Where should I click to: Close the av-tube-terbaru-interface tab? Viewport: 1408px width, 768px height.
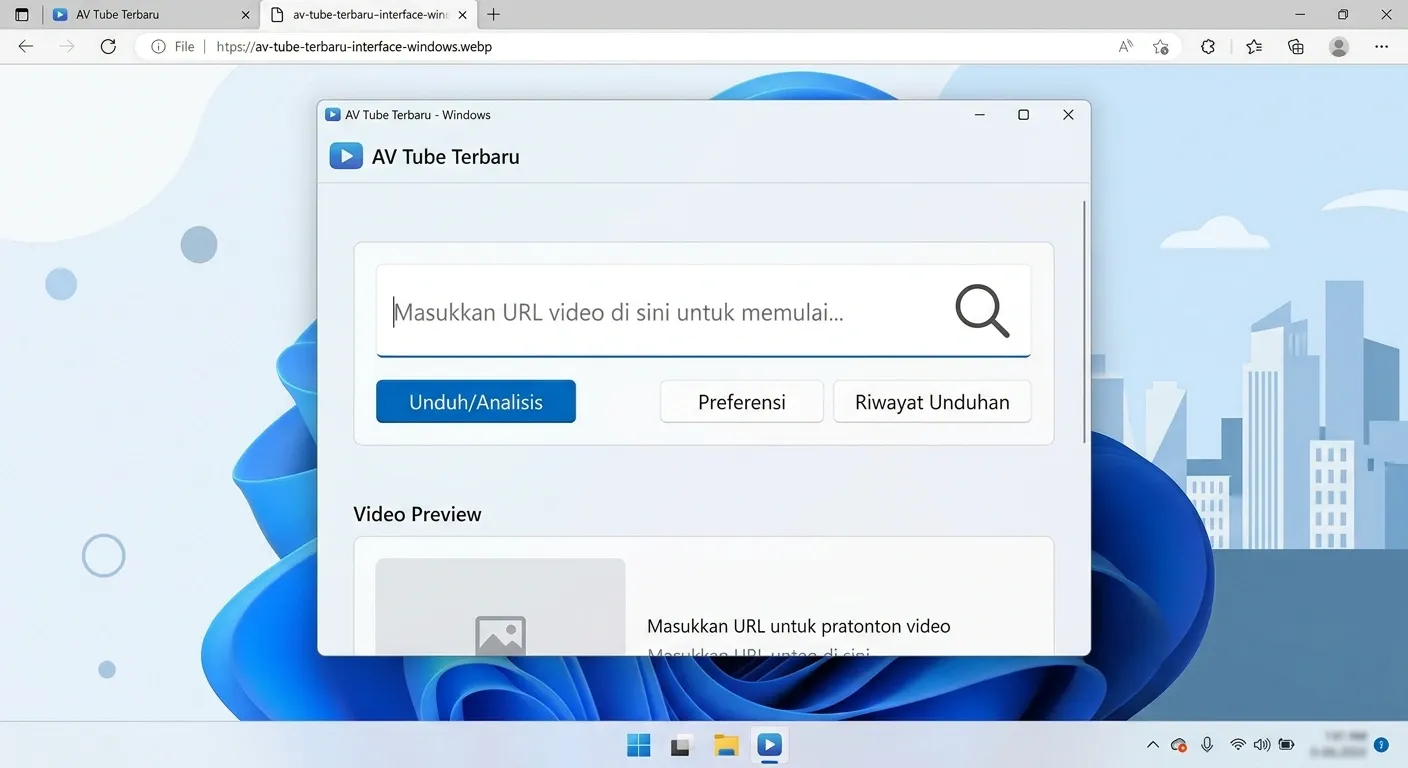462,15
